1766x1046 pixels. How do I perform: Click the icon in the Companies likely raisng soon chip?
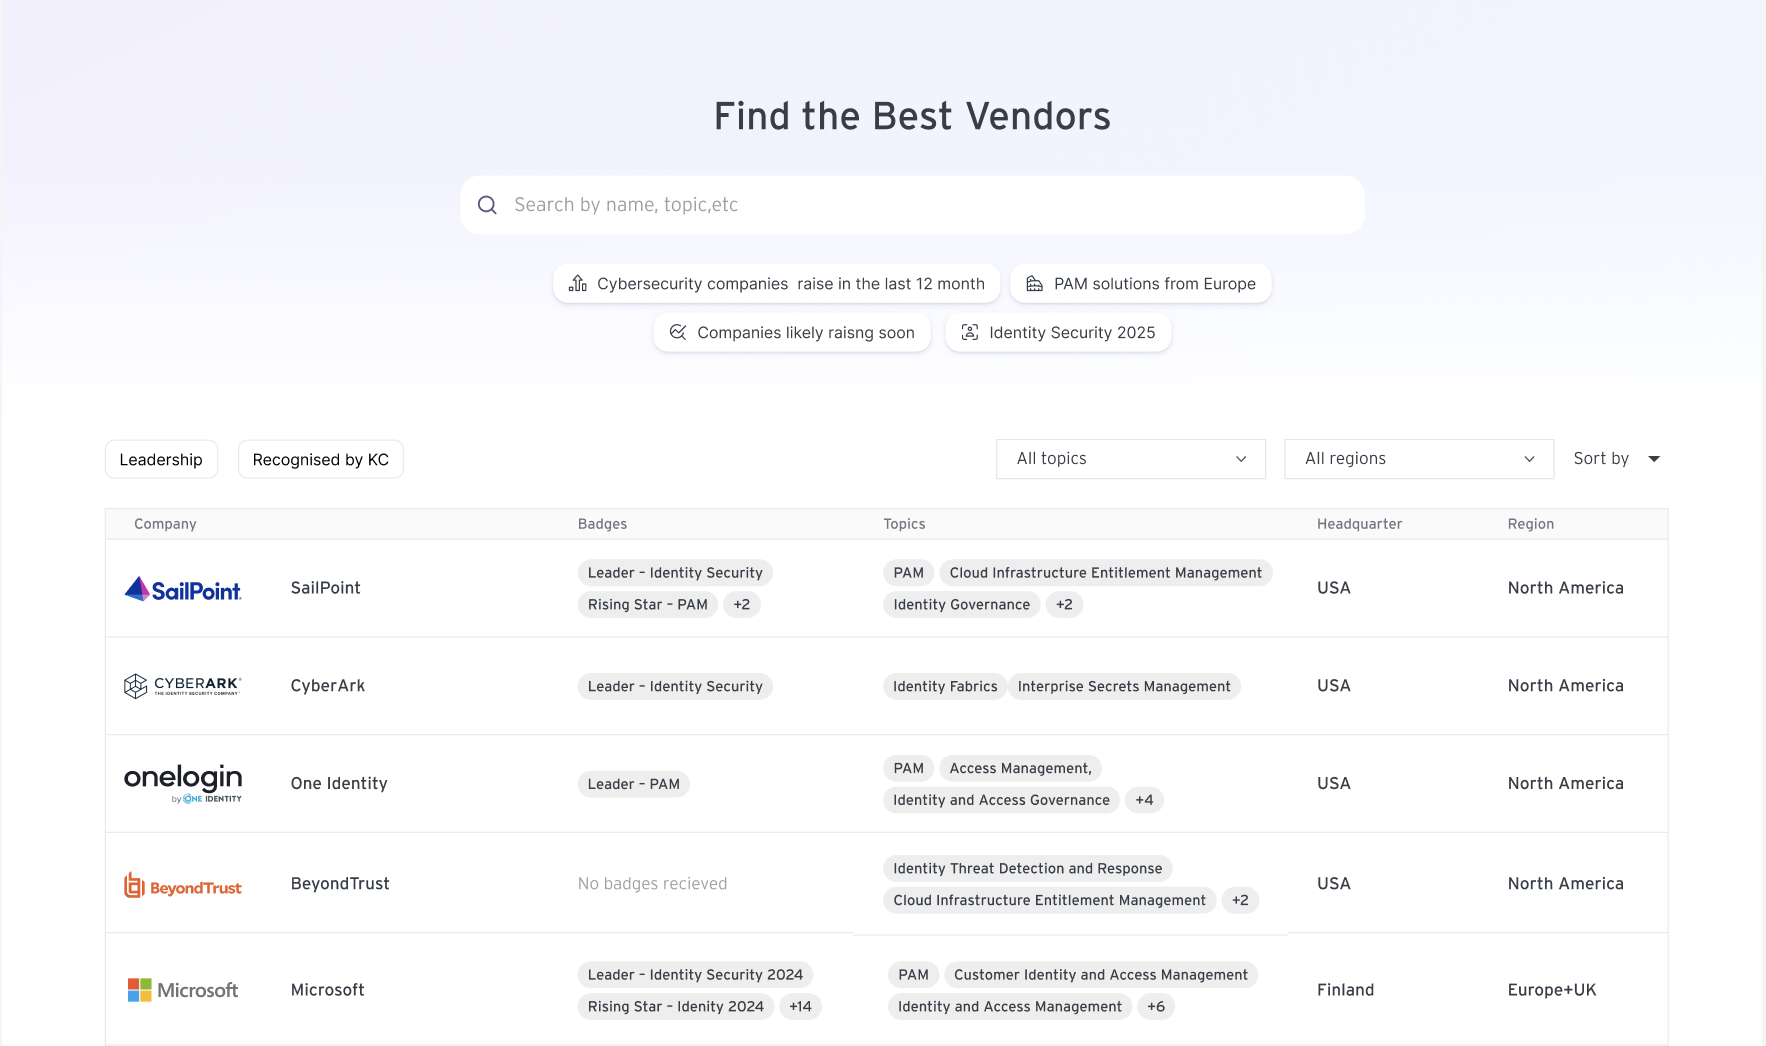click(678, 332)
